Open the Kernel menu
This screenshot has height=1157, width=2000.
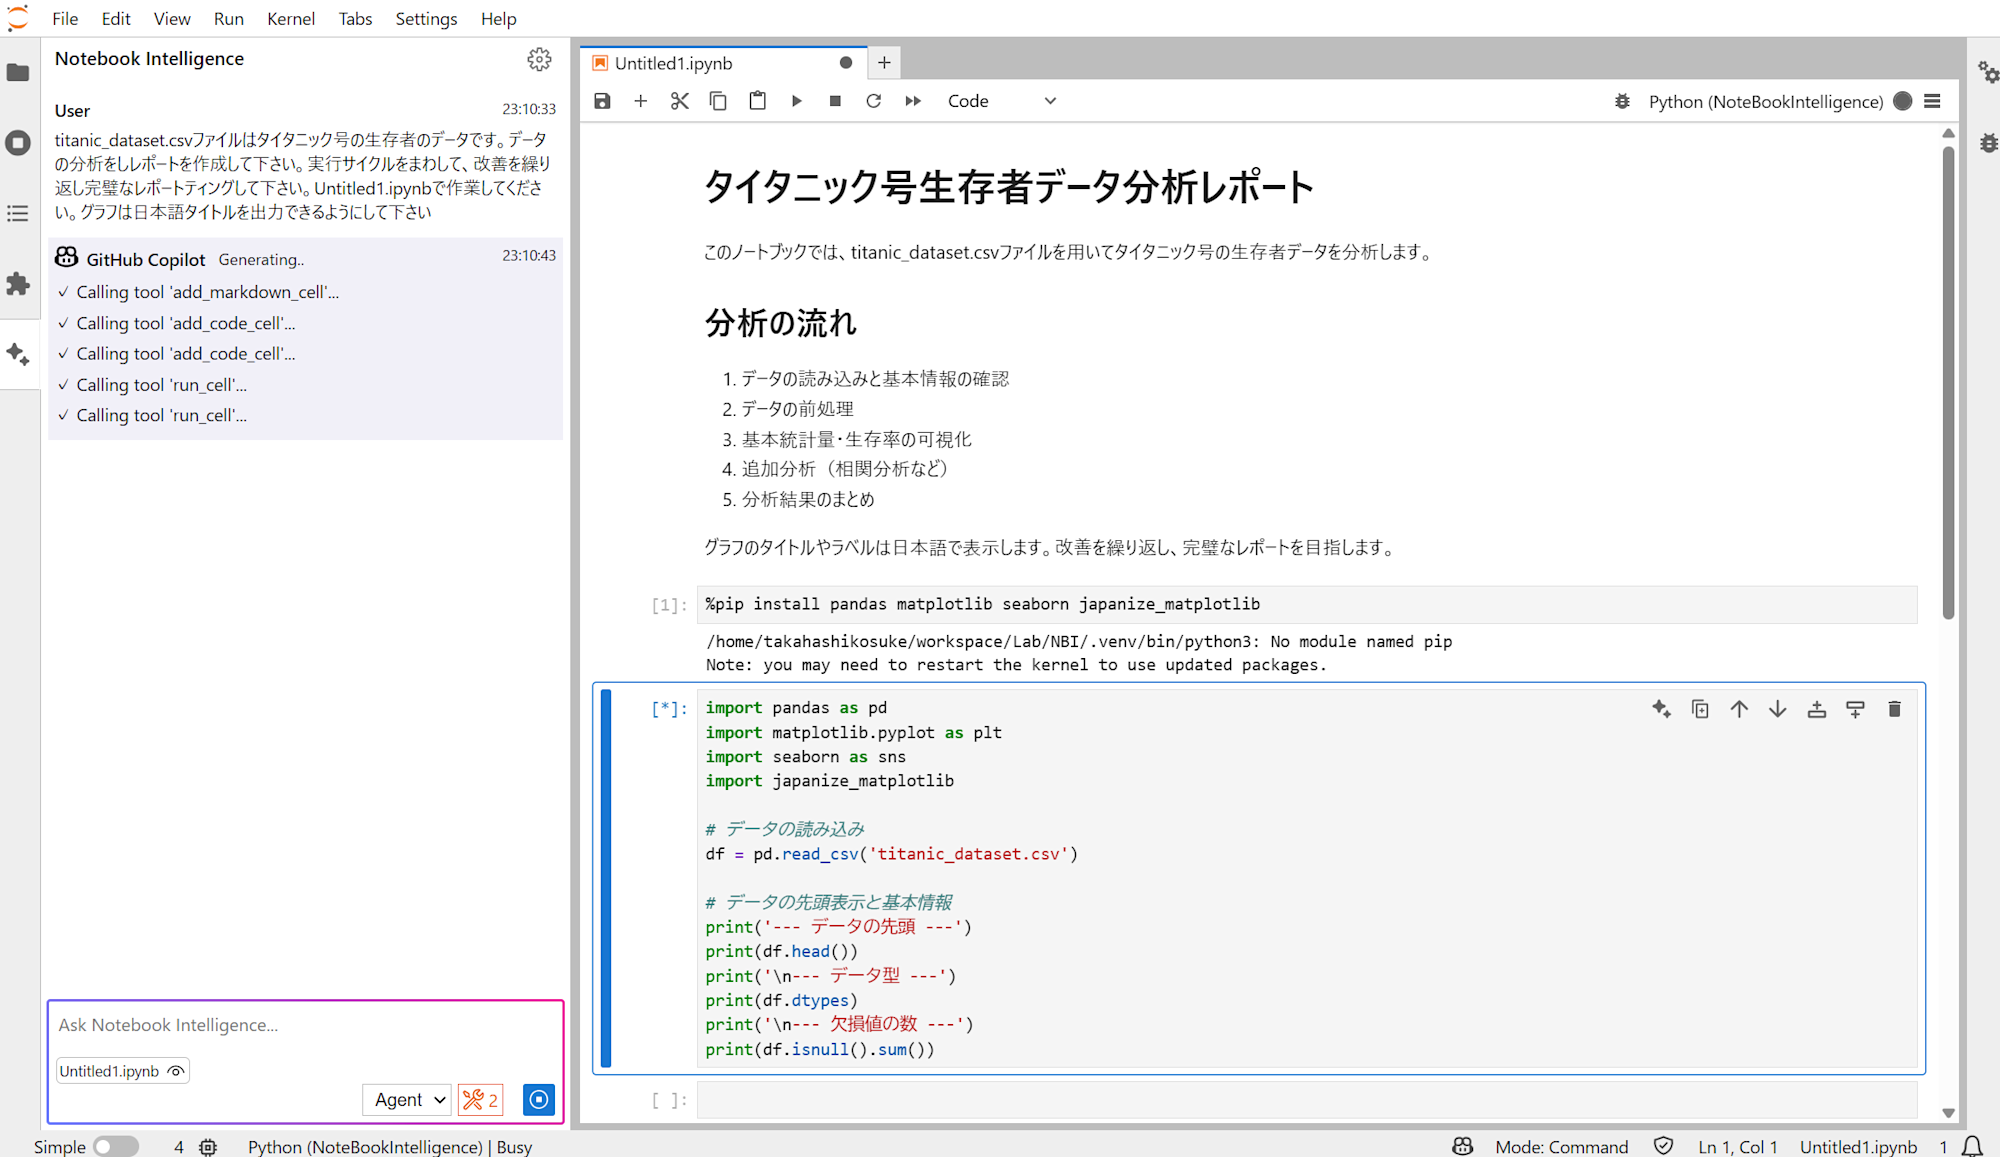point(291,18)
